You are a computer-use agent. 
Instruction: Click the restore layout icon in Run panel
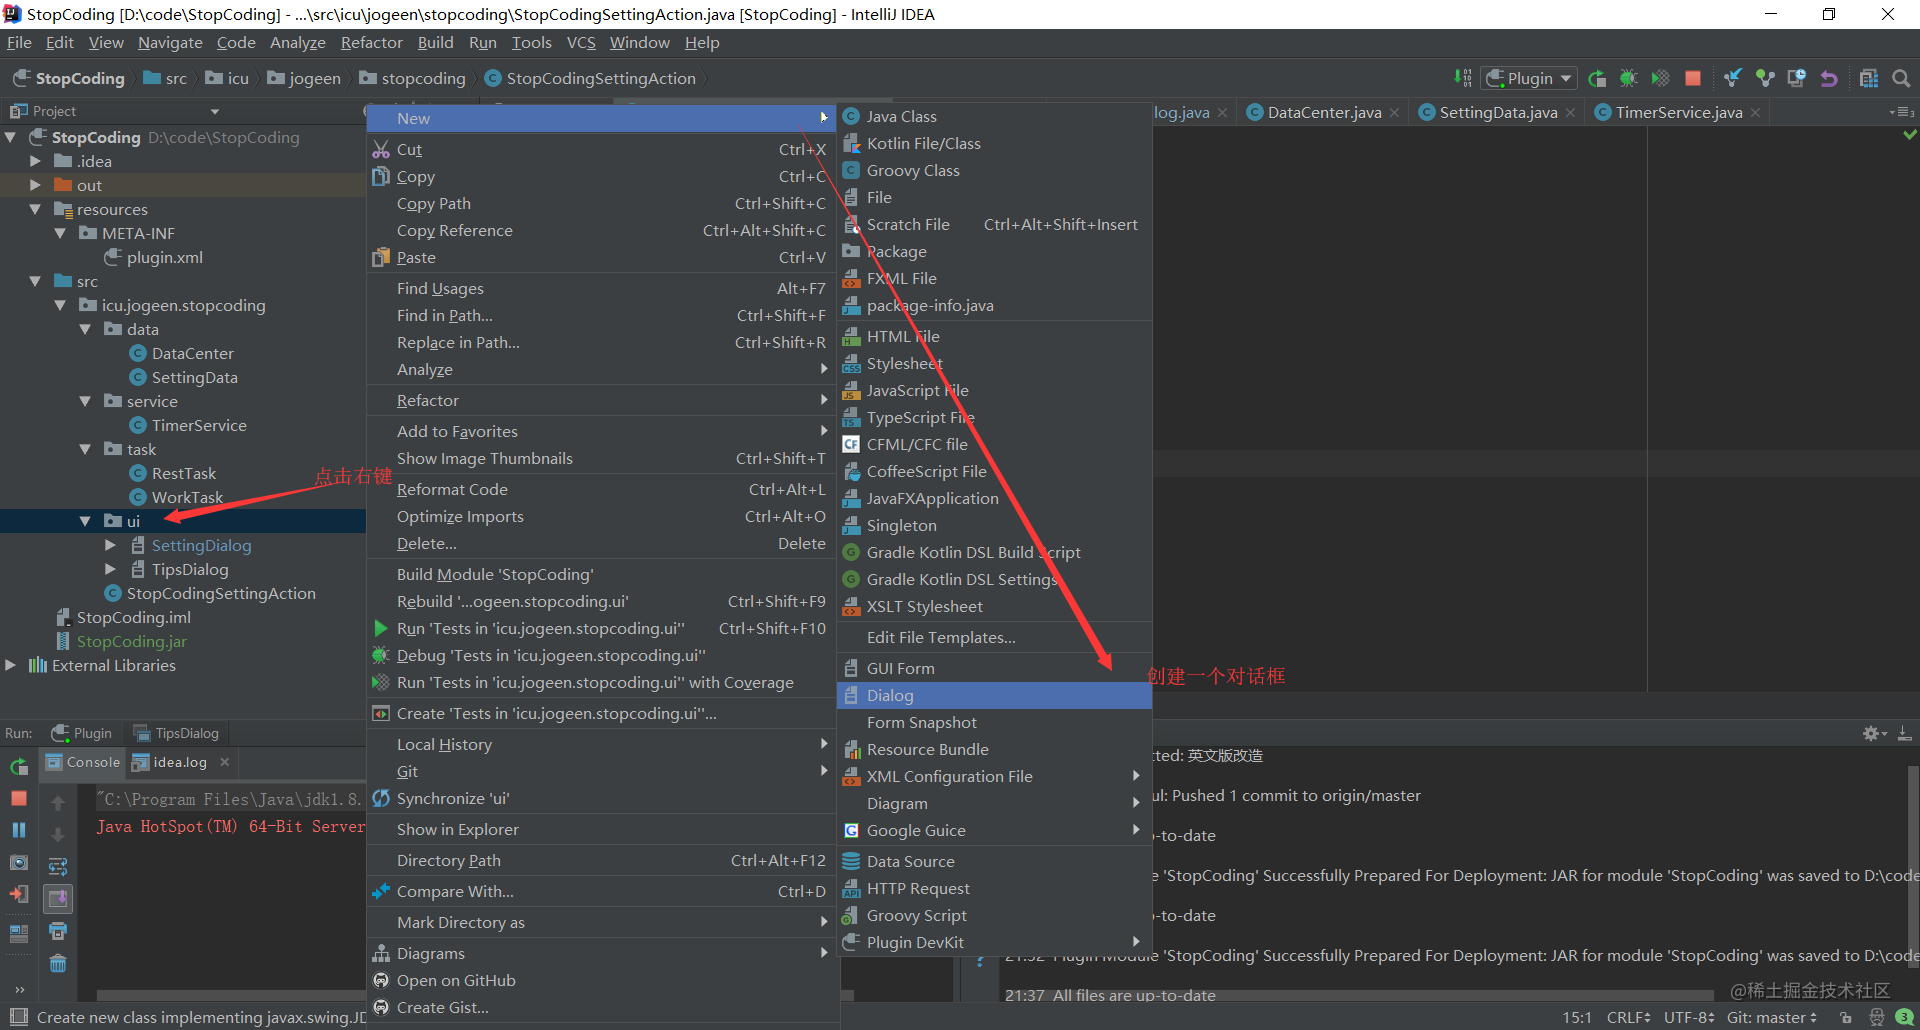pyautogui.click(x=19, y=933)
